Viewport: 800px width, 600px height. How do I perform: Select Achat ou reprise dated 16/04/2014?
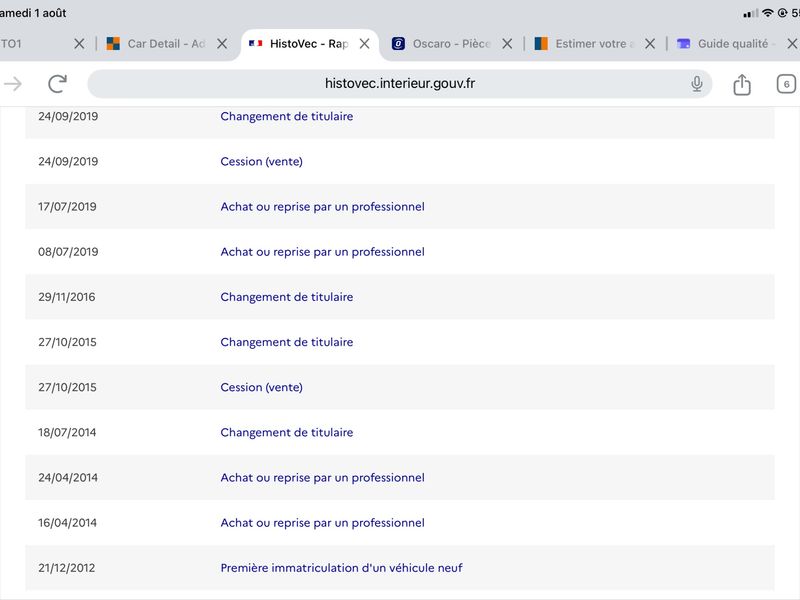point(322,523)
